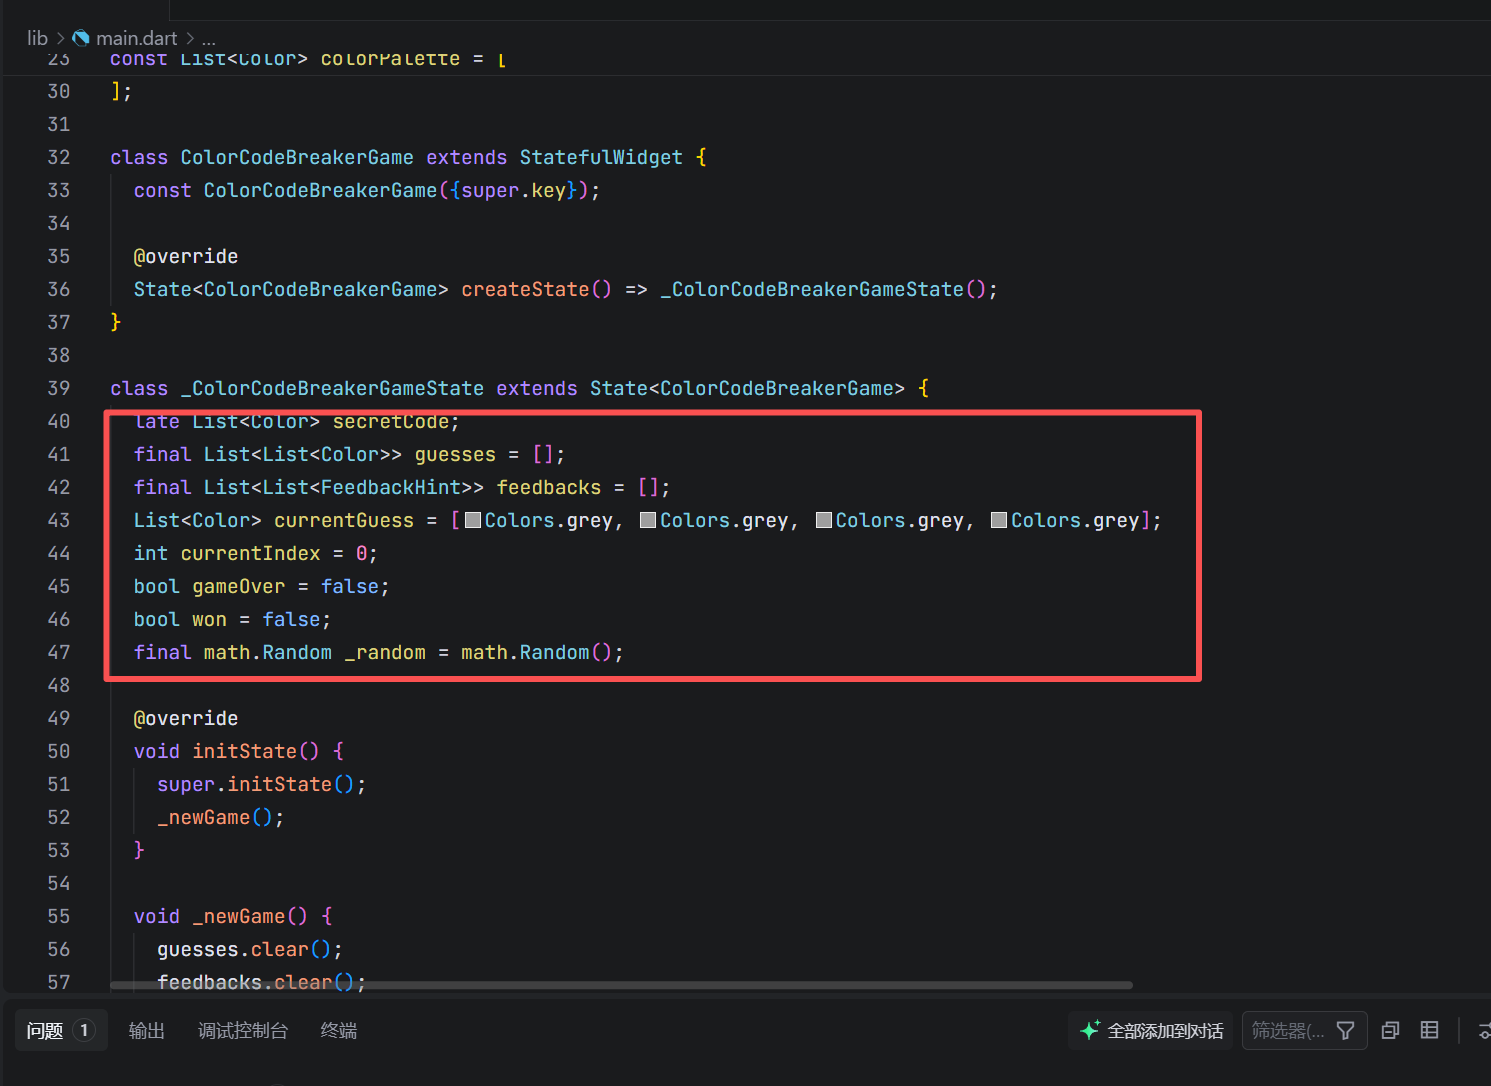The height and width of the screenshot is (1086, 1491).
Task: Click the fourth Colors.grey color swatch
Action: [x=999, y=520]
